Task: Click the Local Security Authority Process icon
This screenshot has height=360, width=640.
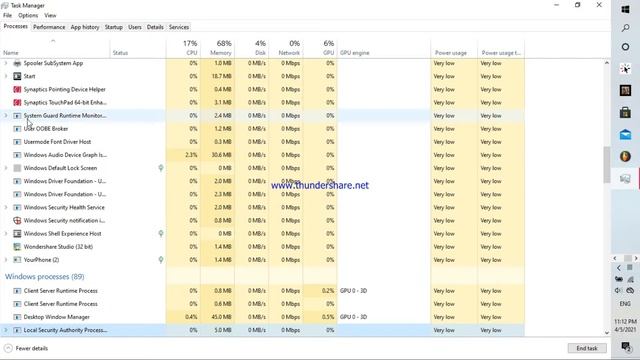Action: point(17,330)
